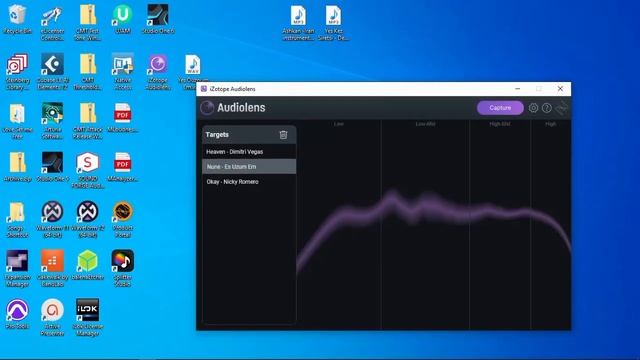
Task: Select the Heaven - Dimitri Vegas target
Action: (249, 151)
